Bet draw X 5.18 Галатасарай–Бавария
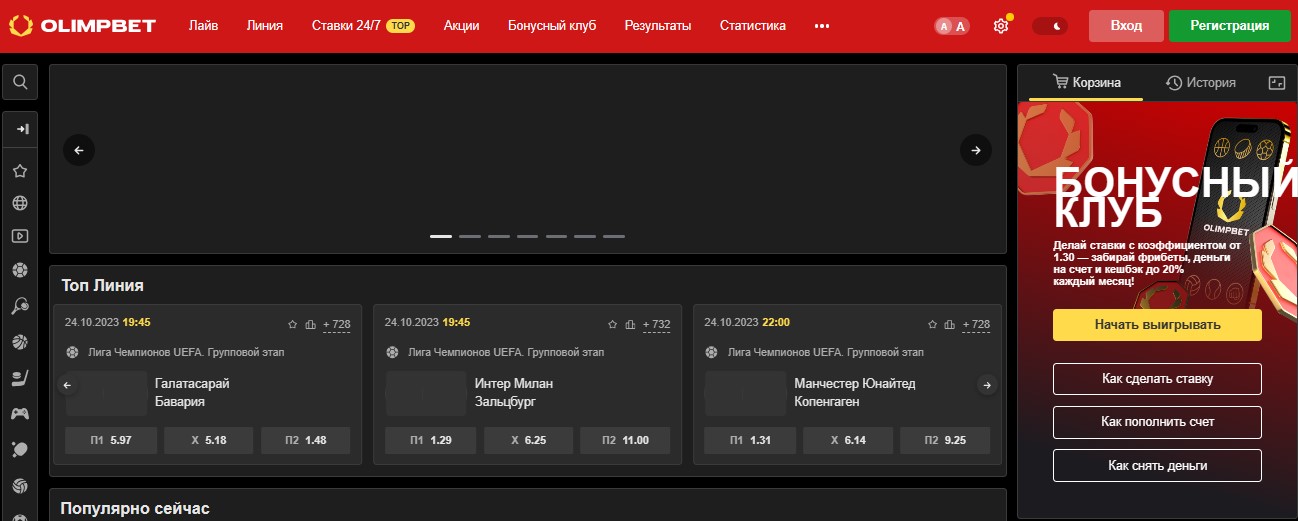This screenshot has height=521, width=1298. 208,440
